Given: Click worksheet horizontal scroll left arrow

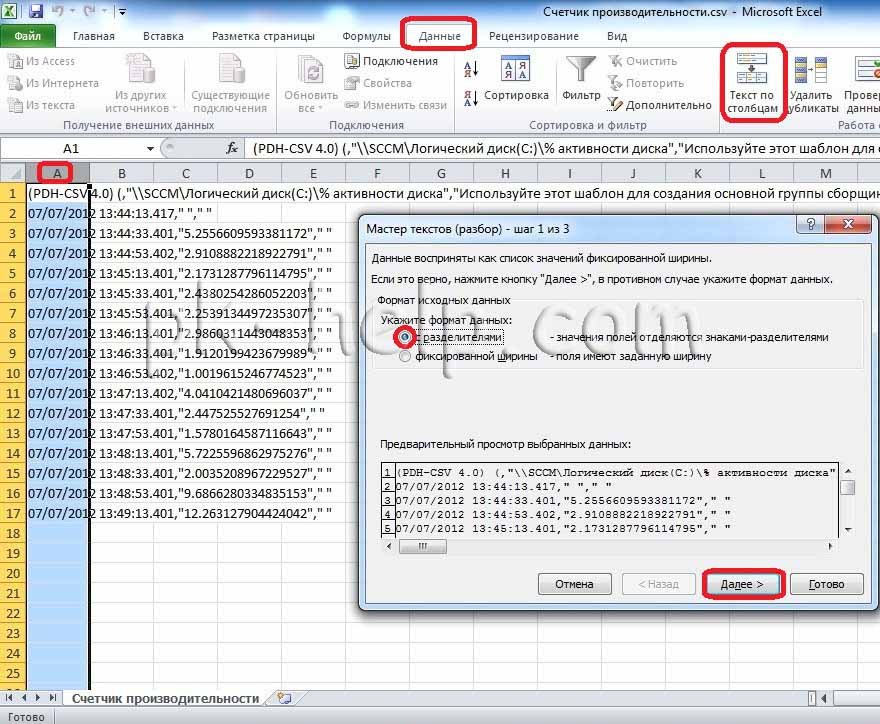Looking at the screenshot, I should pyautogui.click(x=824, y=699).
